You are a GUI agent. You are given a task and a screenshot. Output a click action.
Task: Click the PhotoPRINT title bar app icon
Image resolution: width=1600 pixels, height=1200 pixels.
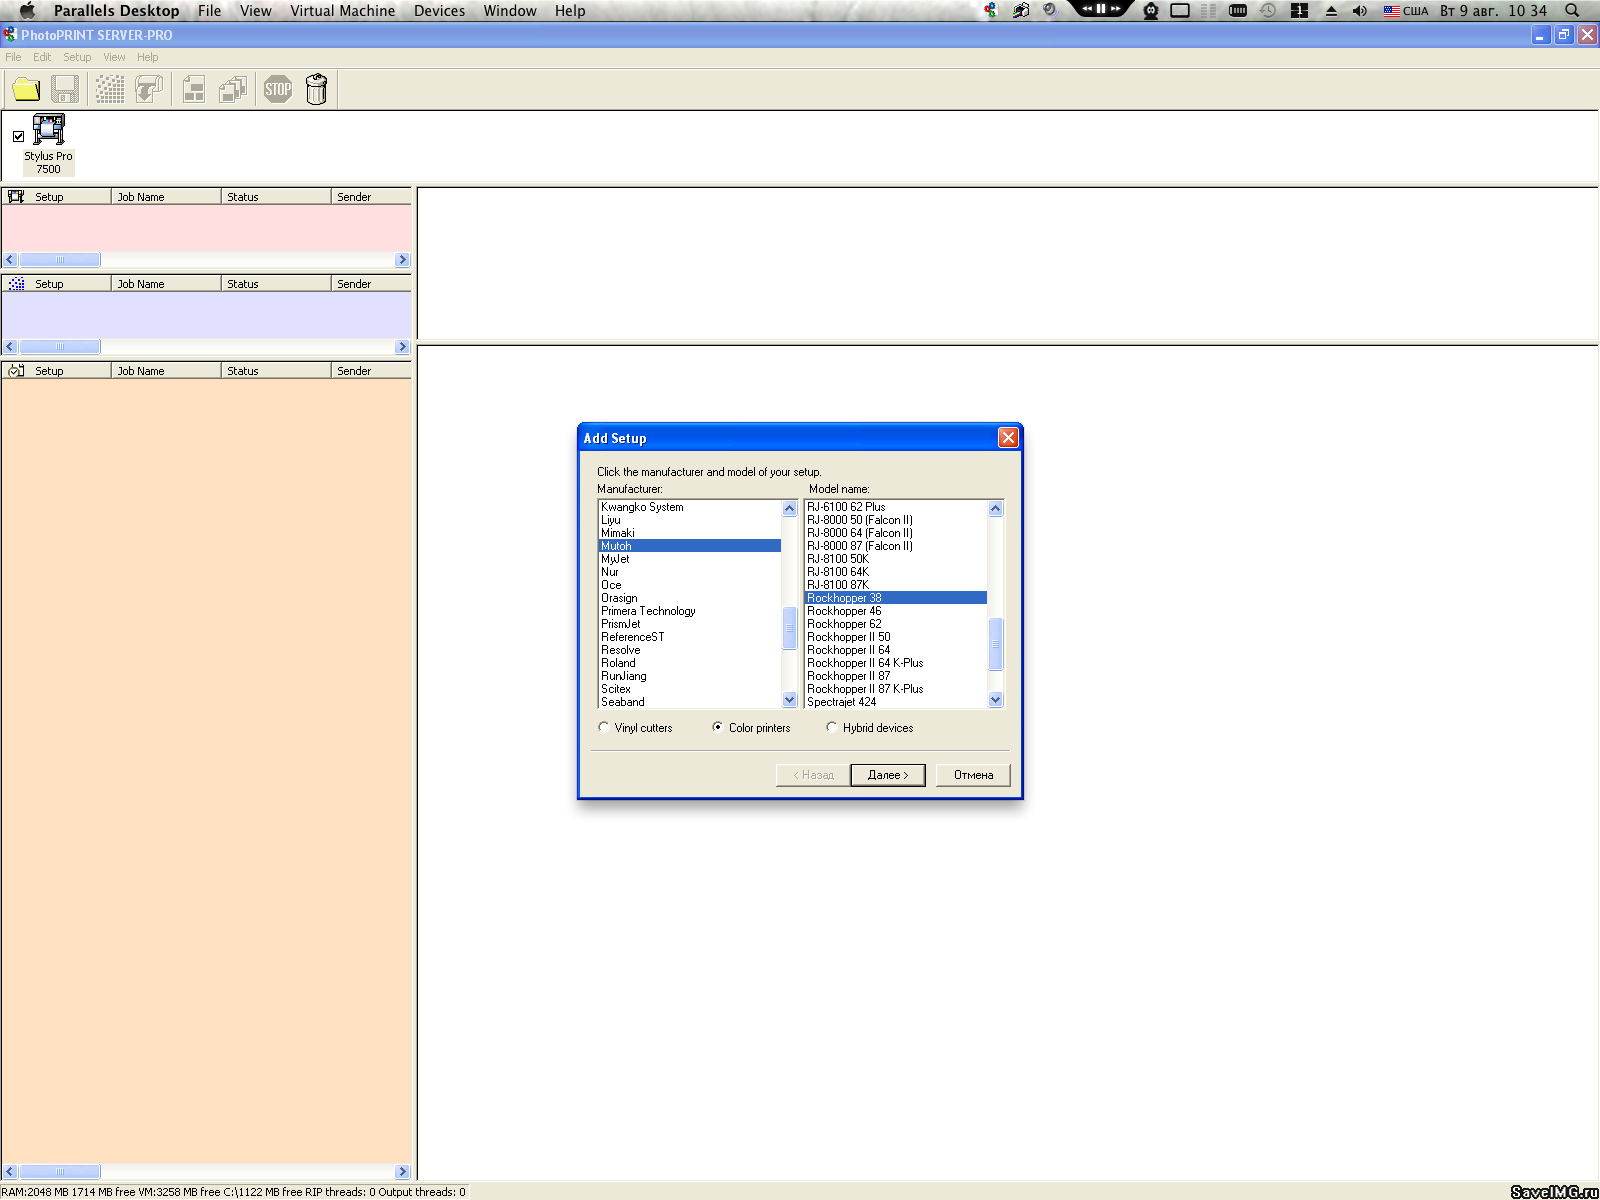pyautogui.click(x=10, y=34)
